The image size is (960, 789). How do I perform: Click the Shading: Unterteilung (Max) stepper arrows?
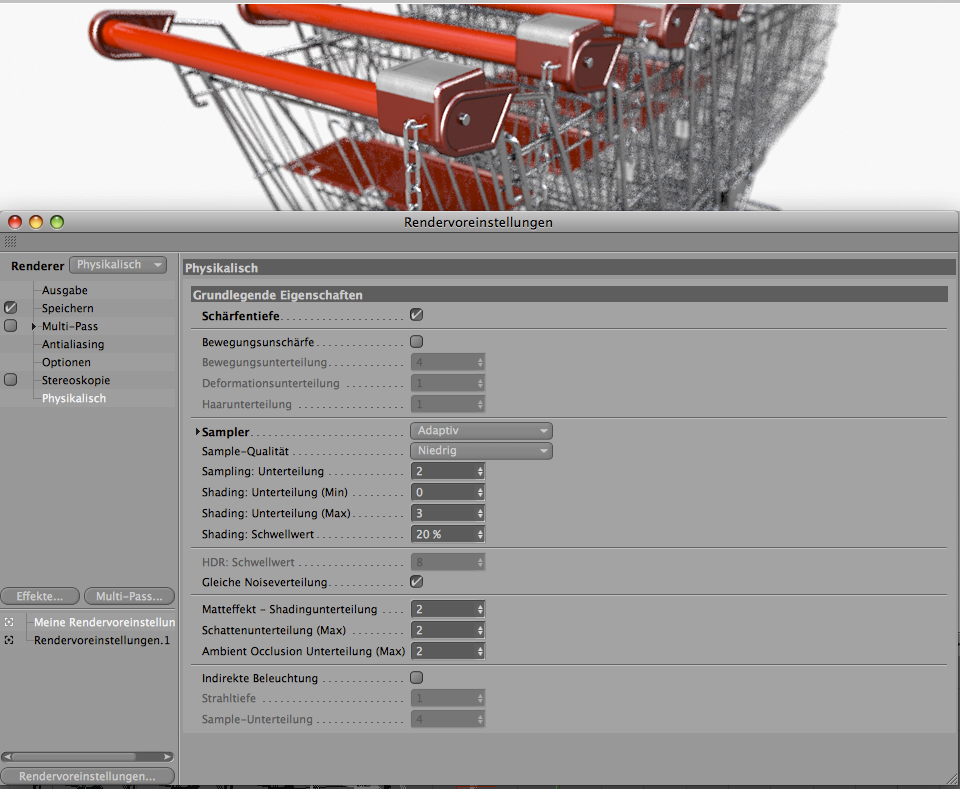coord(480,513)
